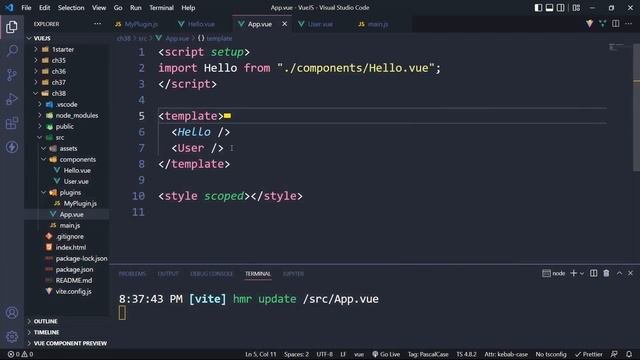Customize layout icon in title bar
Screen dimensions: 640x360
(x=576, y=8)
